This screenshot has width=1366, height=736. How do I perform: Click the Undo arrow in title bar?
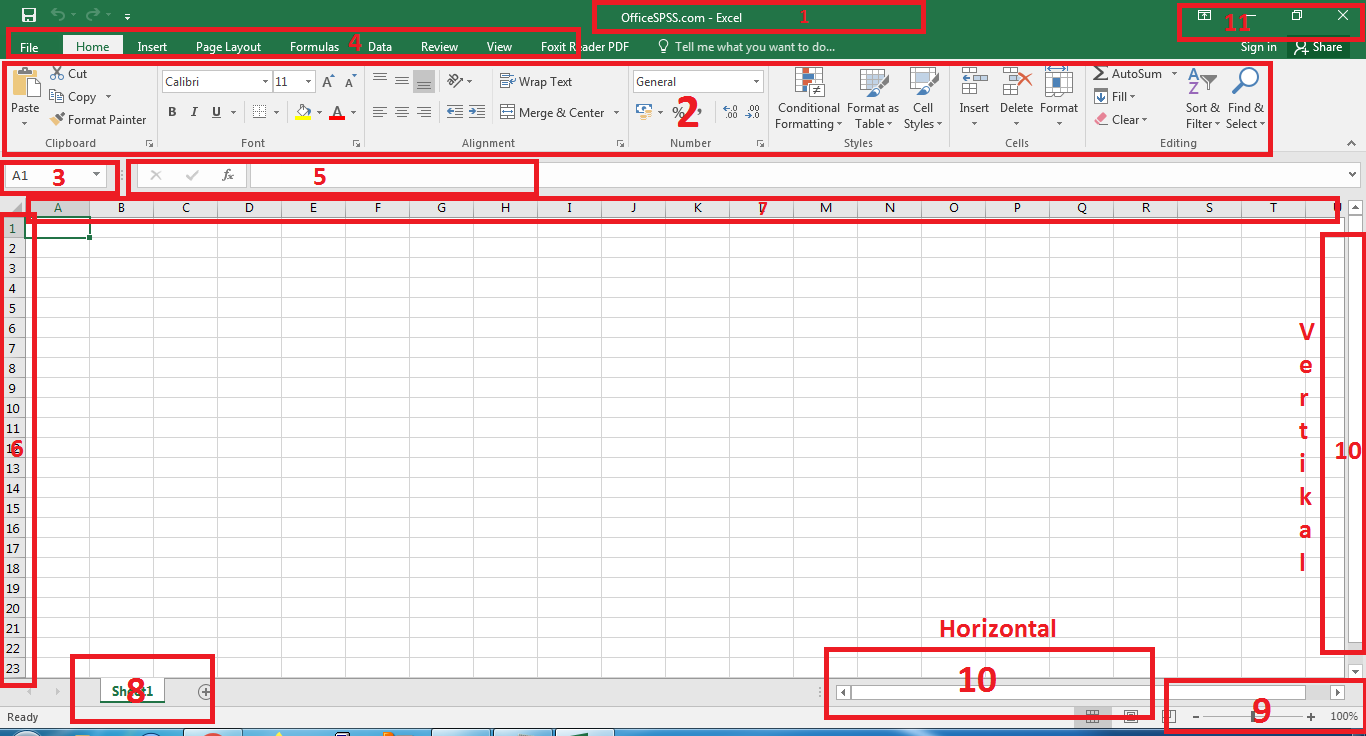[x=58, y=15]
